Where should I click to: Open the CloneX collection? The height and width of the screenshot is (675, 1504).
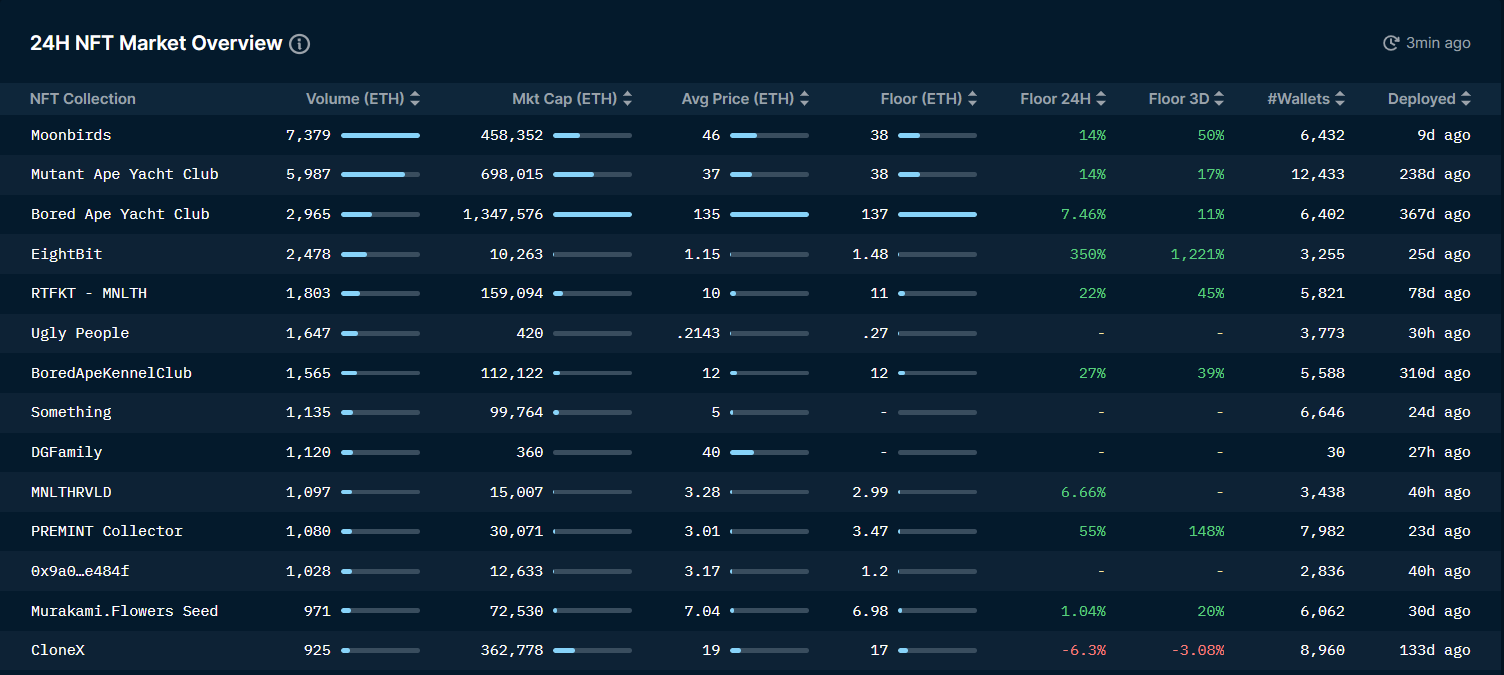(58, 650)
